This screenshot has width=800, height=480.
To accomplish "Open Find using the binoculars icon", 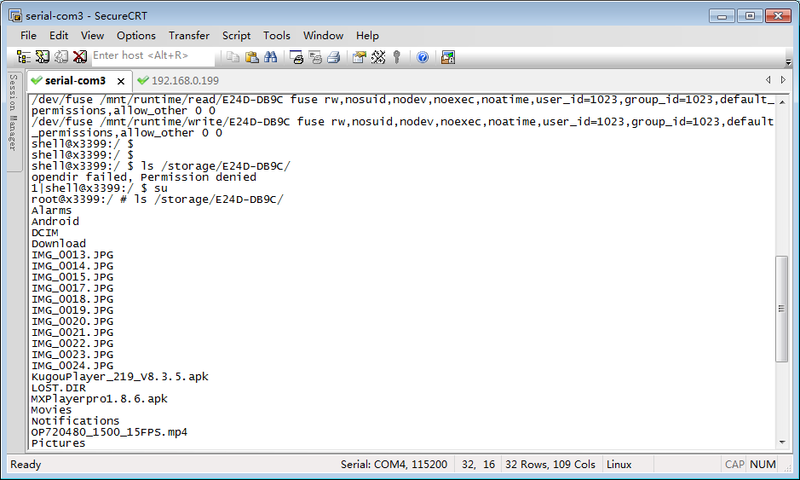I will (271, 57).
